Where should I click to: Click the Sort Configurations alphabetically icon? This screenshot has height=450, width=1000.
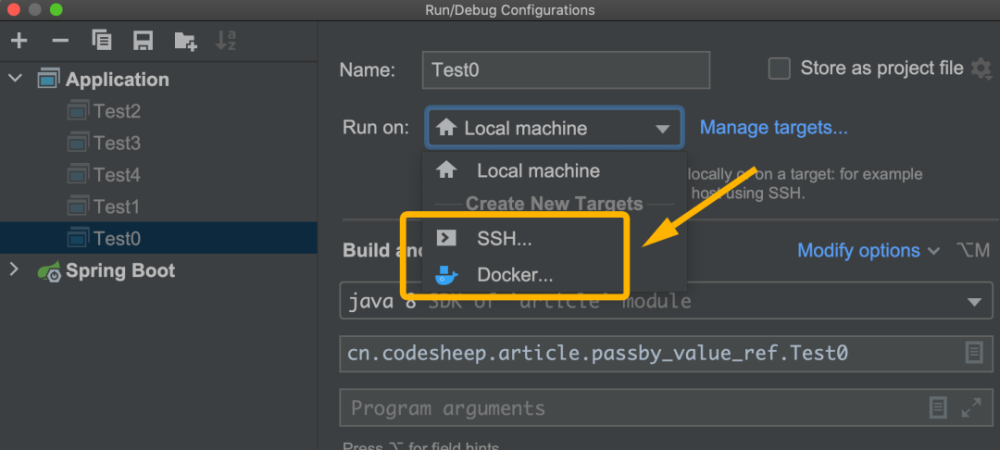(226, 40)
